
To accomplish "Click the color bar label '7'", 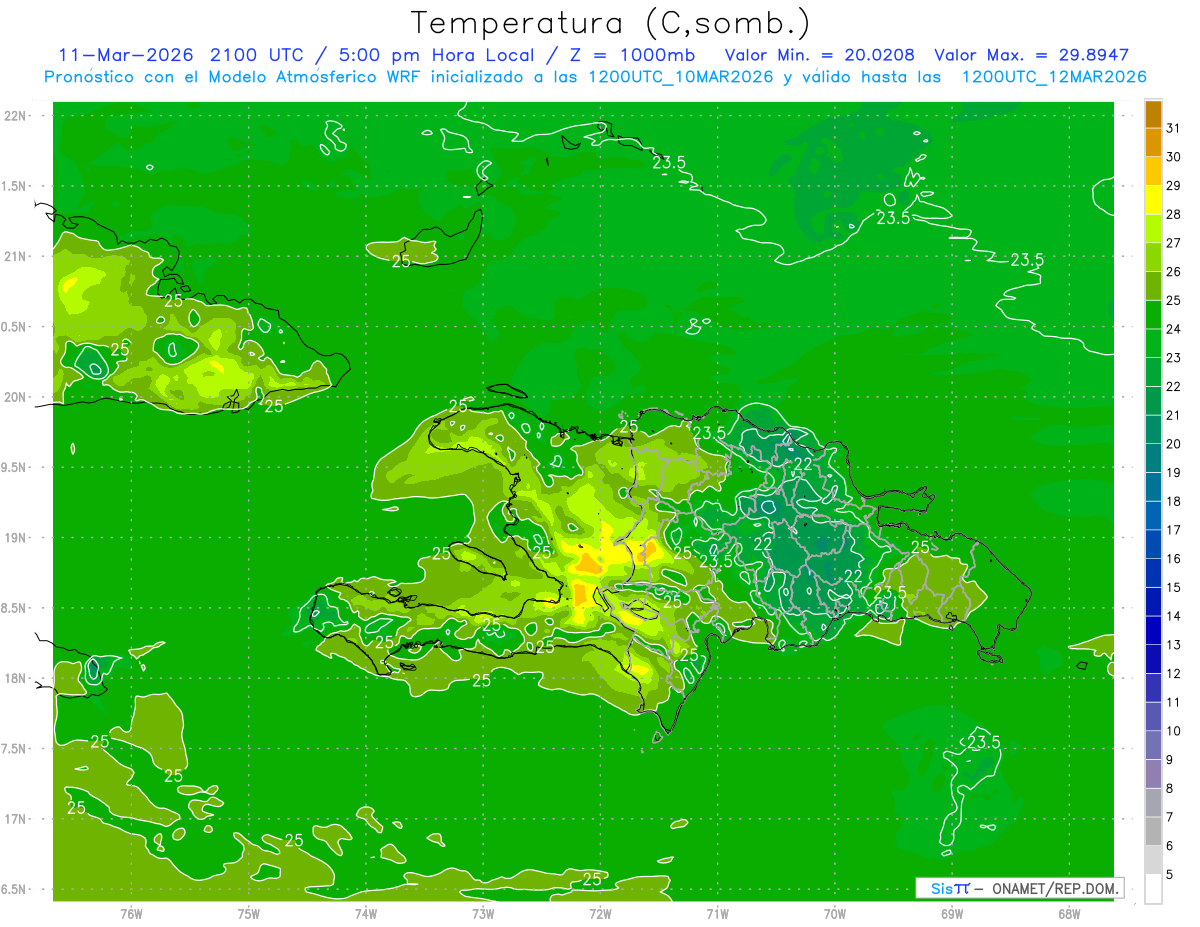I will coord(1170,817).
